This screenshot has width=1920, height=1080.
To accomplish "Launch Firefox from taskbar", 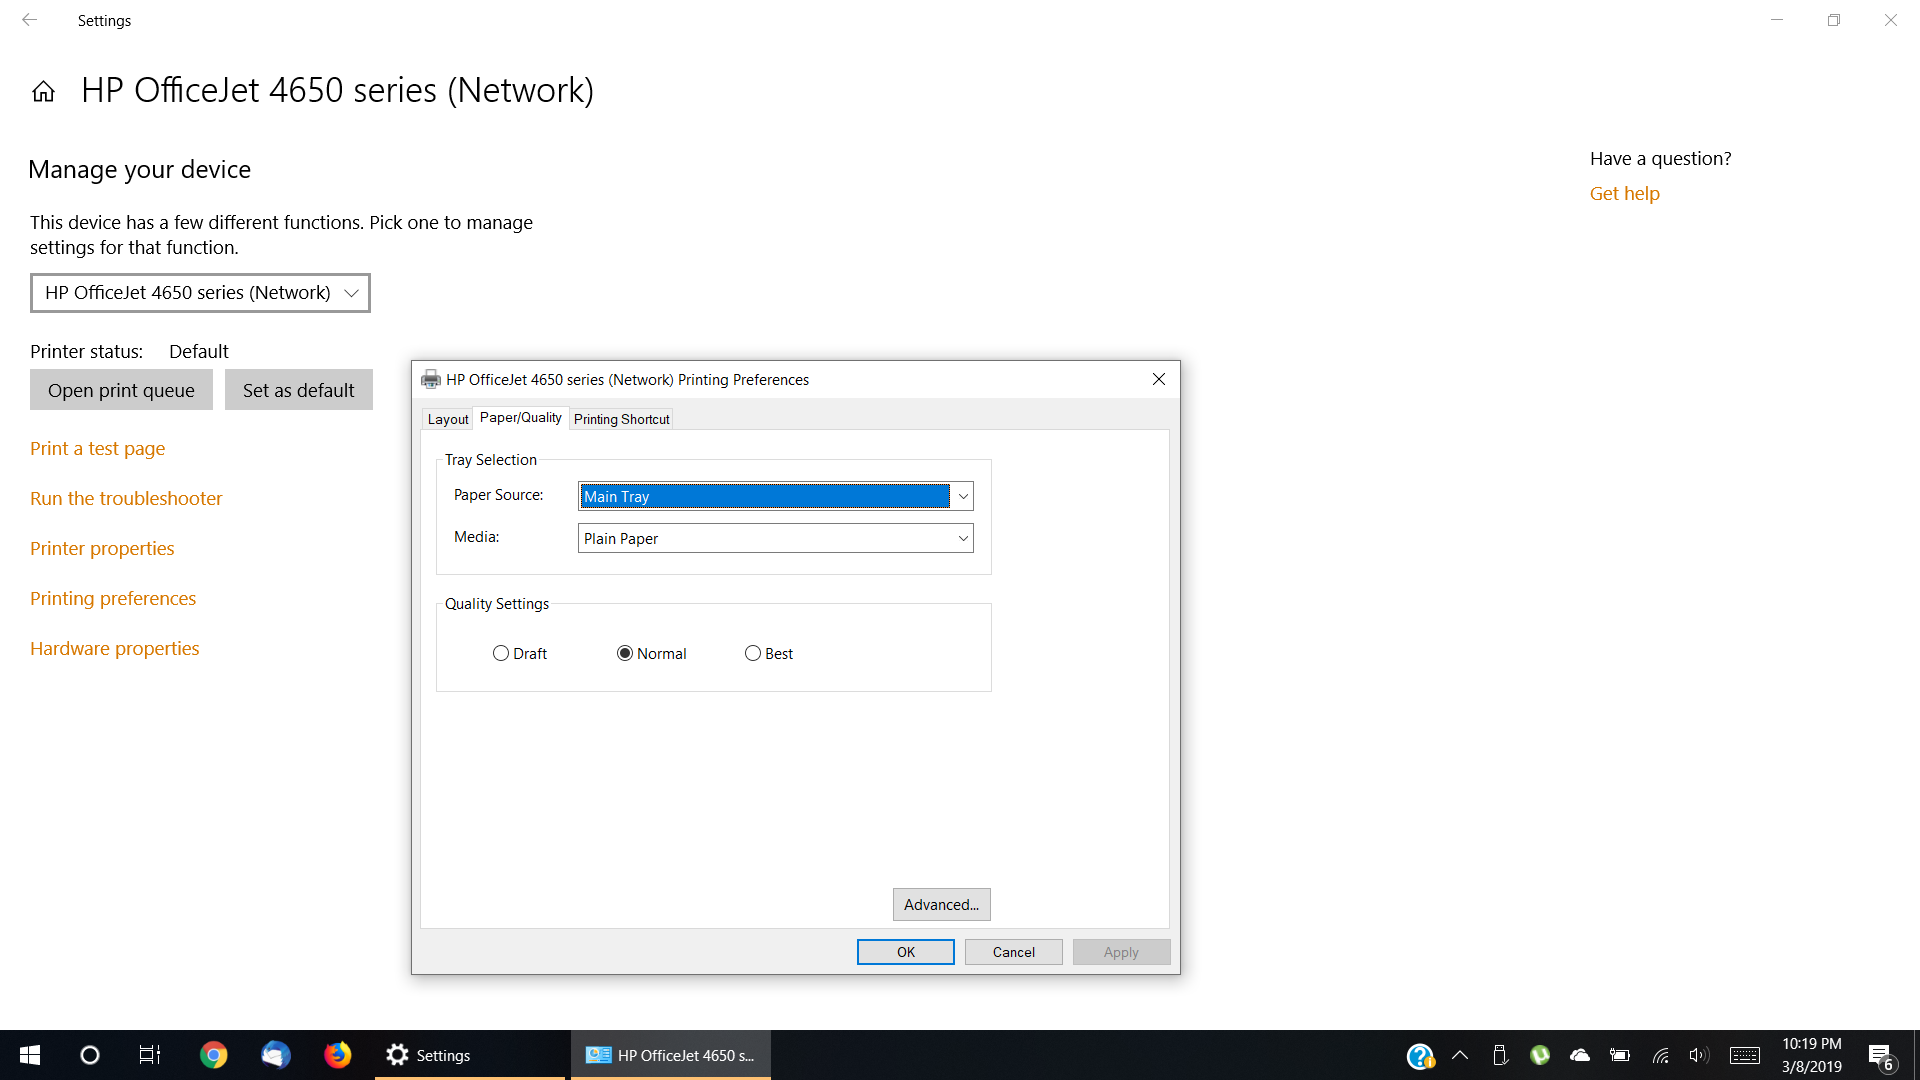I will [x=338, y=1055].
